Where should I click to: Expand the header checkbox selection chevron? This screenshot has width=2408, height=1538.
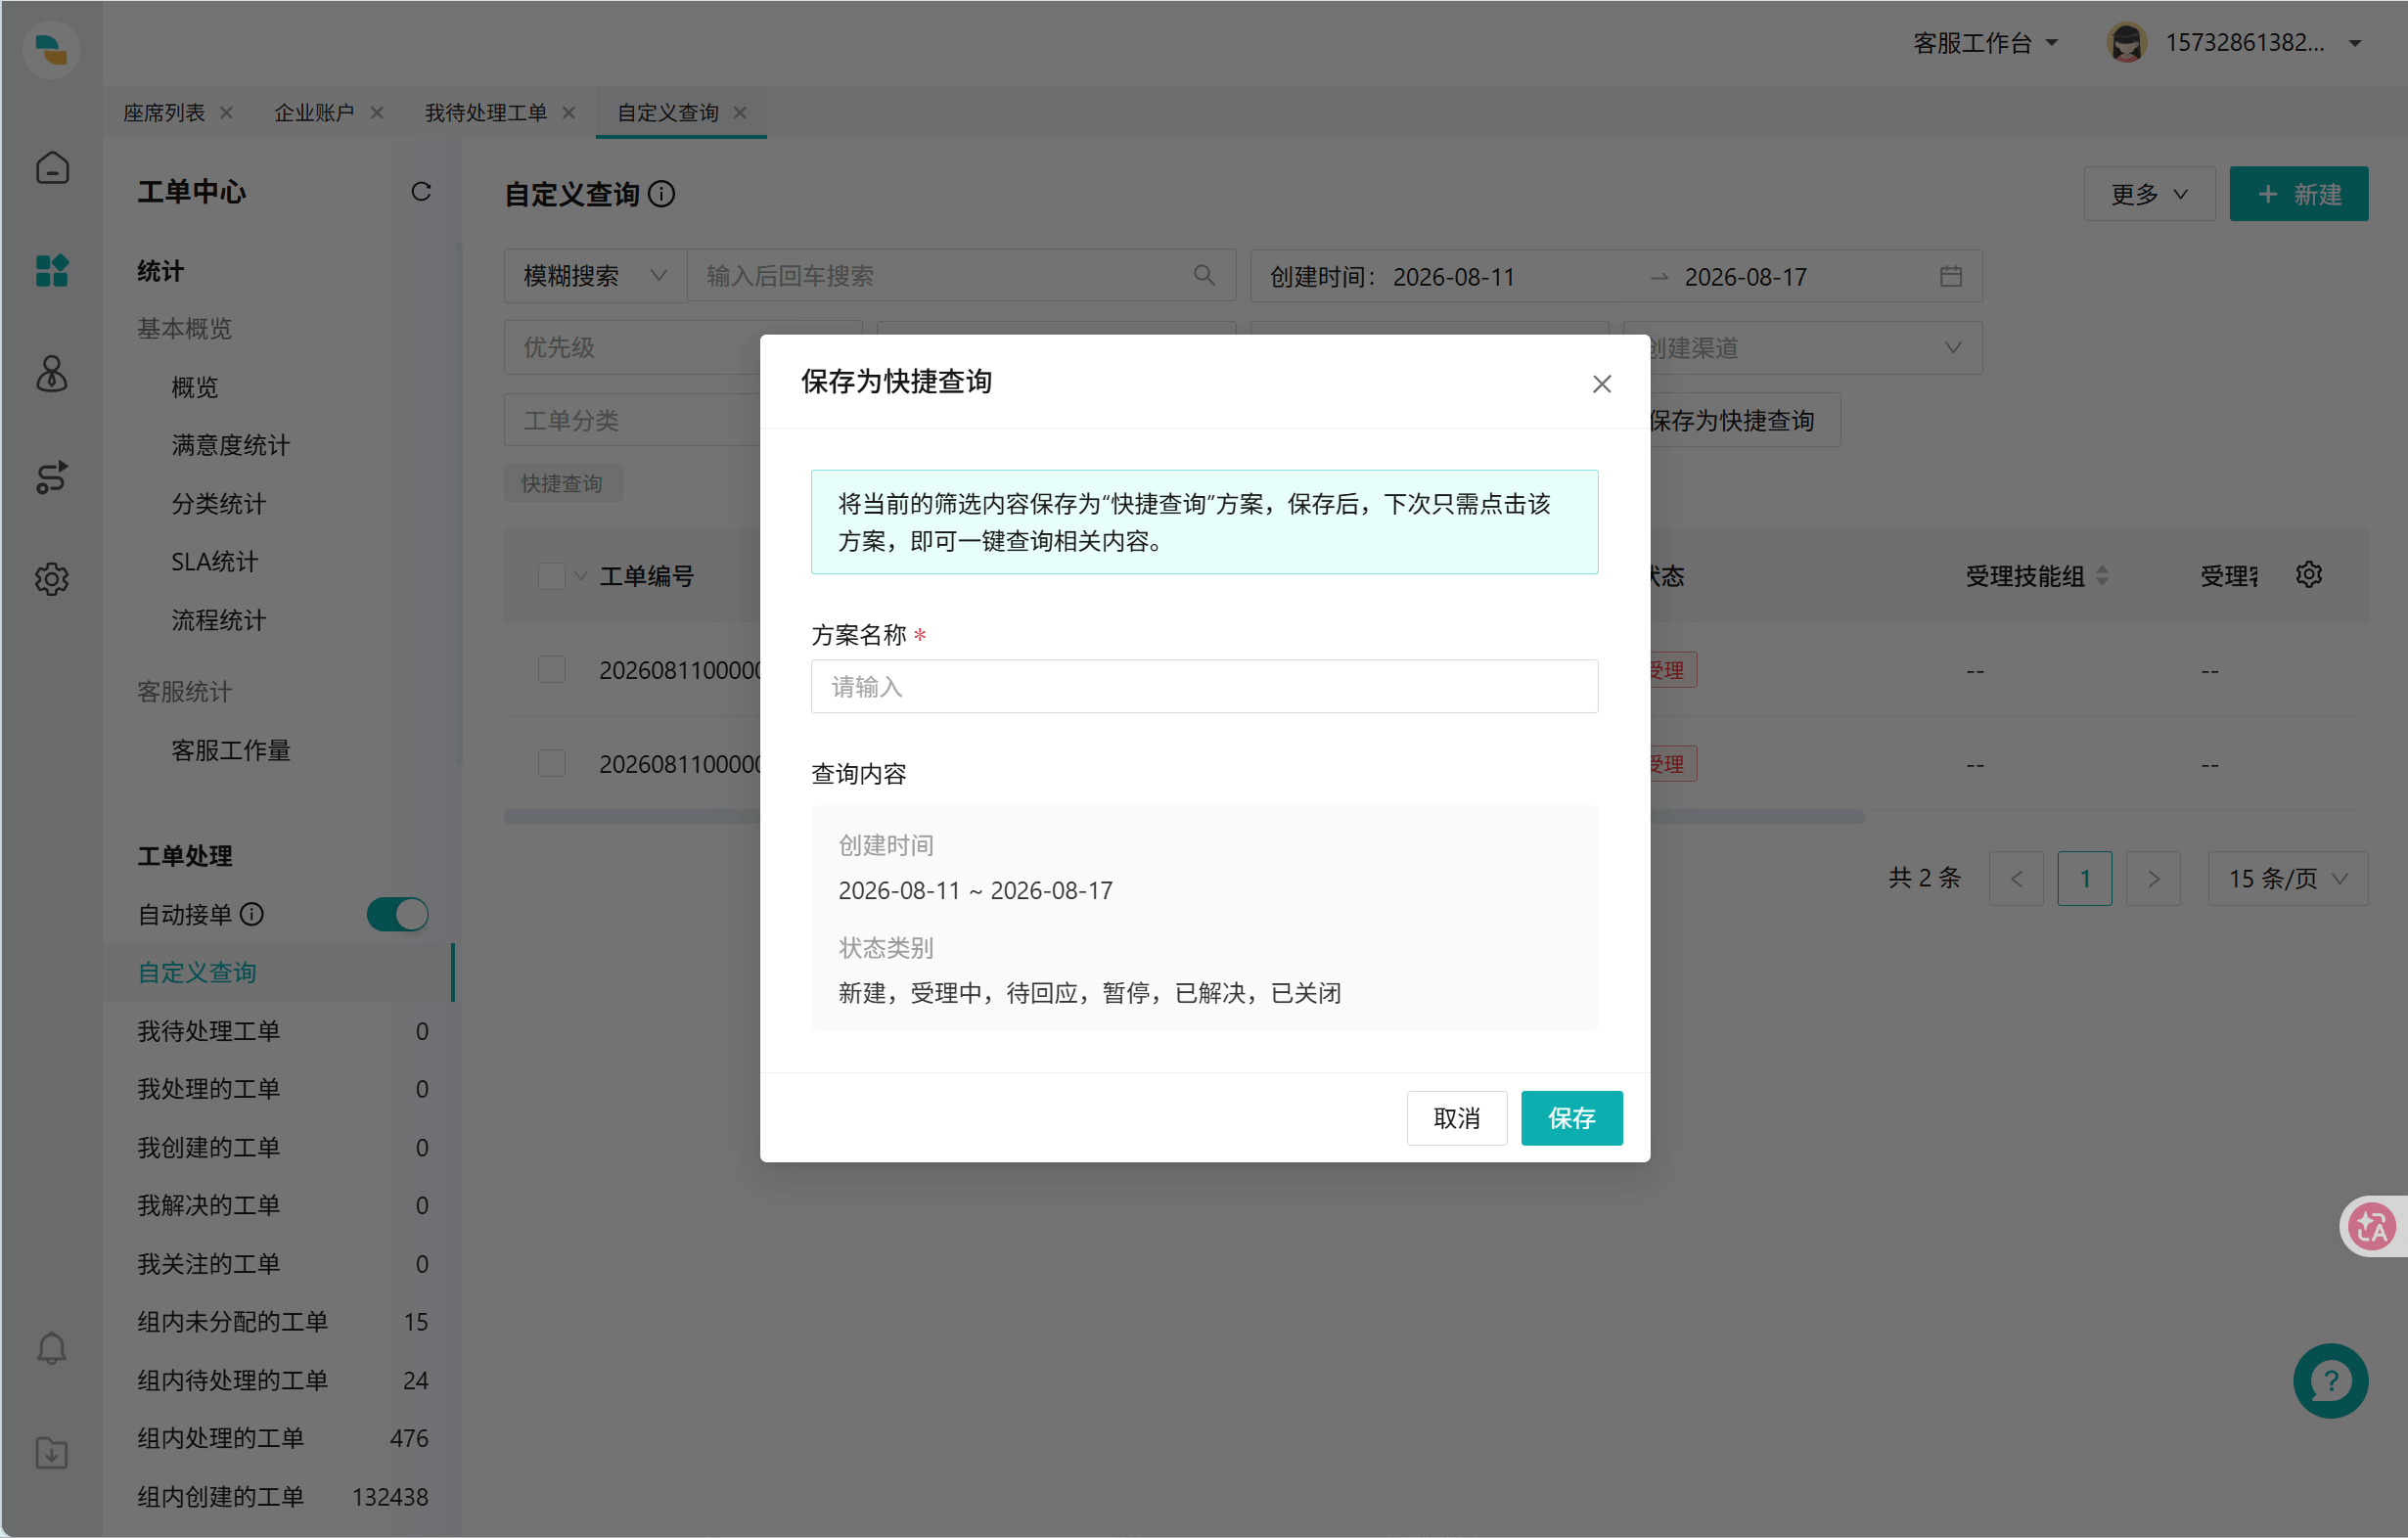point(580,576)
